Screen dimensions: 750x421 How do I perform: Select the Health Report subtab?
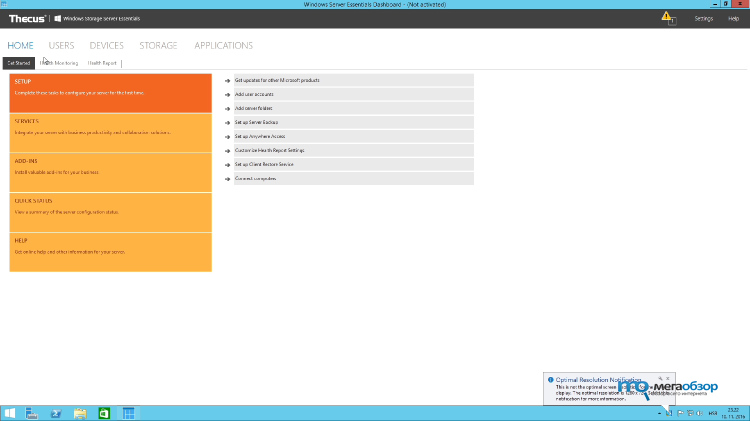coord(102,63)
